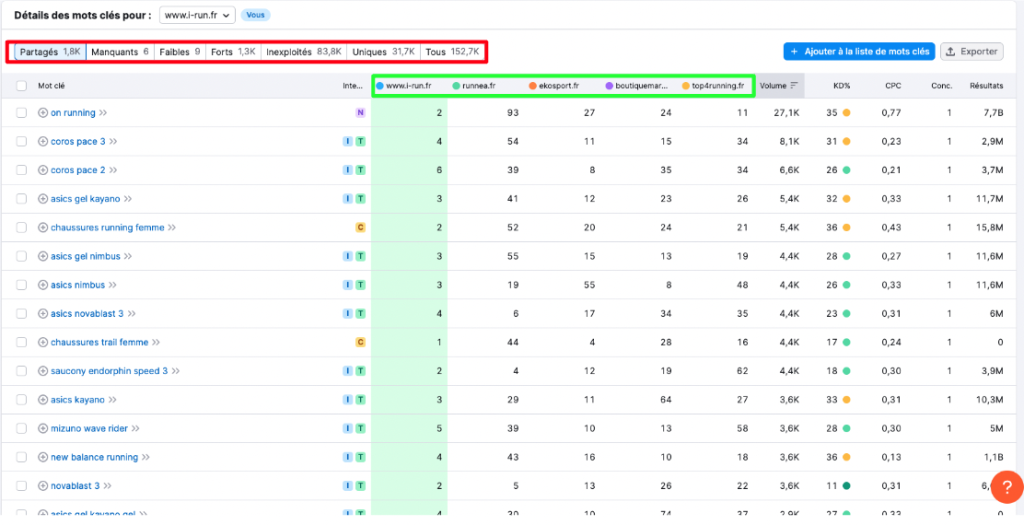Select the Uniques tab
Viewport: 1024px width, 525px height.
pos(383,52)
